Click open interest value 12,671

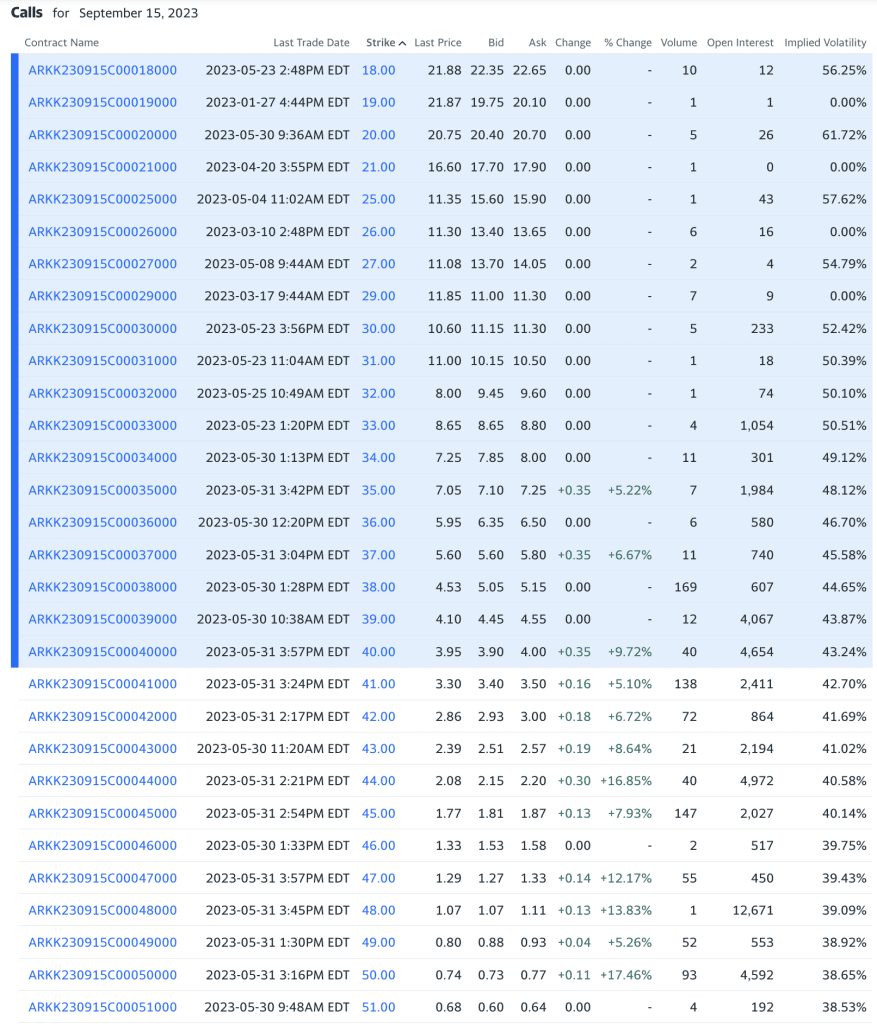753,910
